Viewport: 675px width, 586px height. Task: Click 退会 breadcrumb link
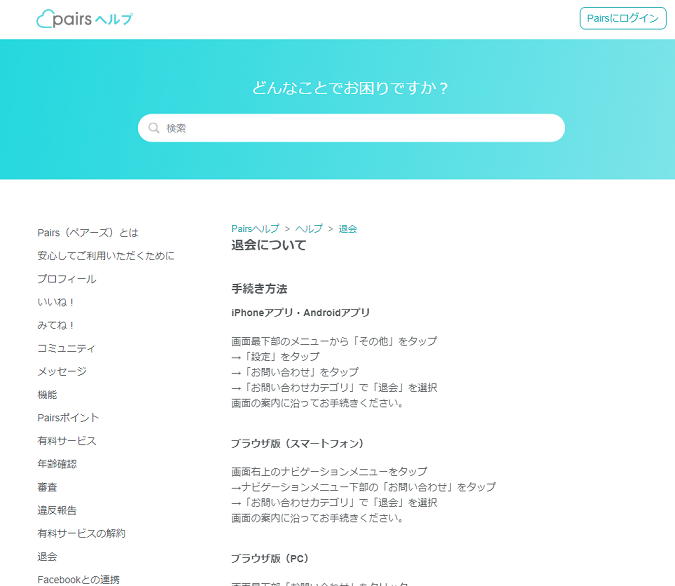(348, 229)
